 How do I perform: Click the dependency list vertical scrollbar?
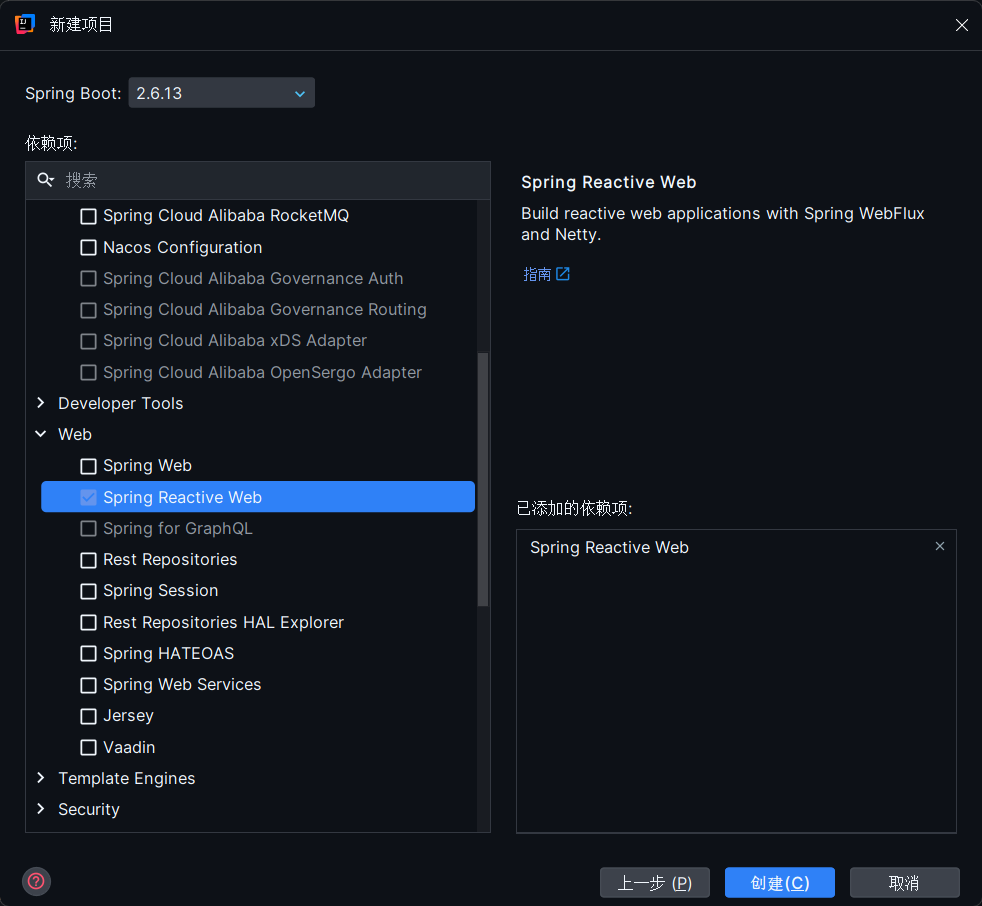tap(483, 479)
